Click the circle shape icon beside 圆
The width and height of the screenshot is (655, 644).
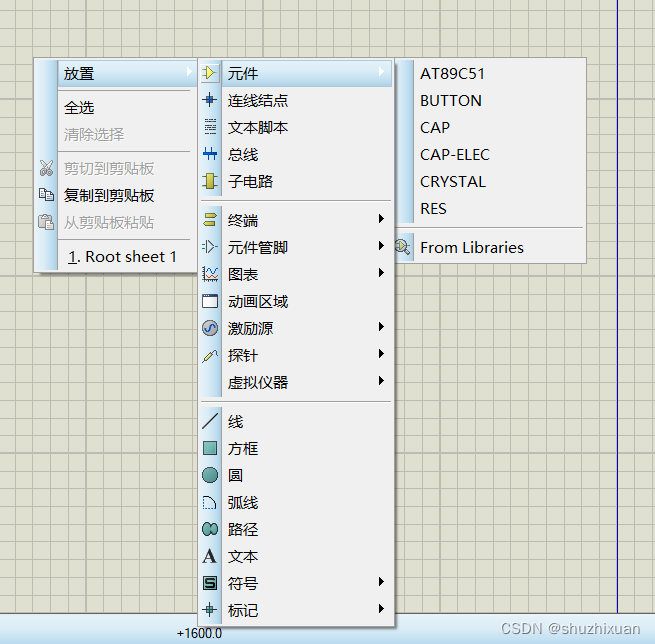pyautogui.click(x=210, y=475)
